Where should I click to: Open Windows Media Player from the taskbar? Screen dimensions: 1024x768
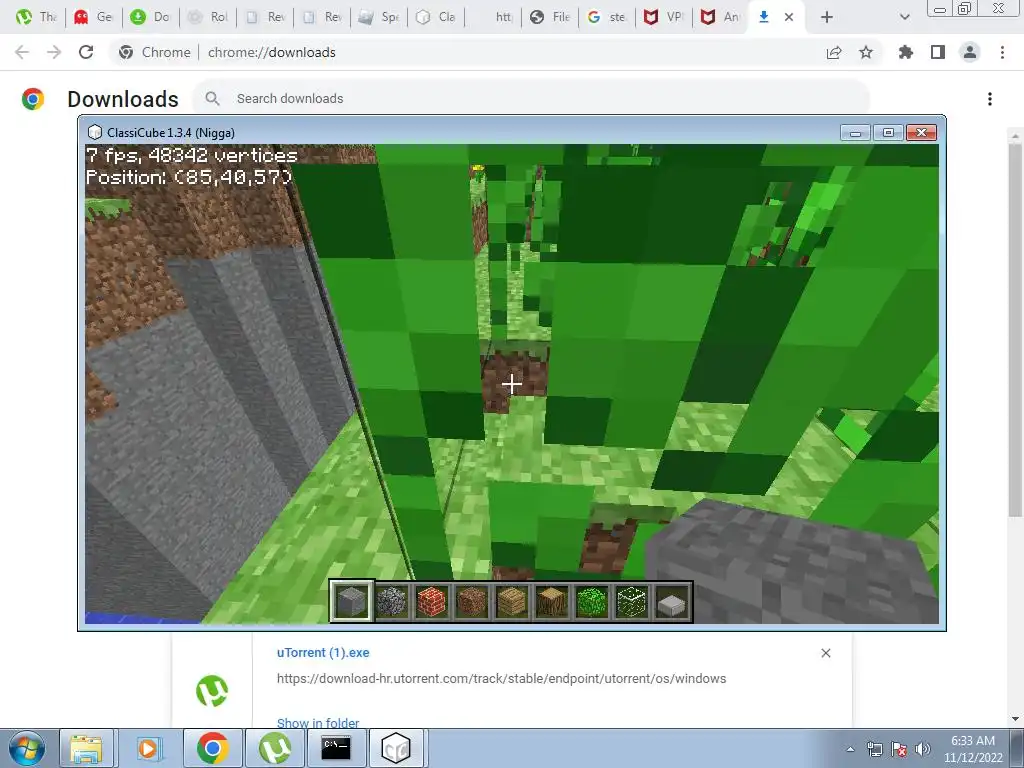[x=149, y=748]
